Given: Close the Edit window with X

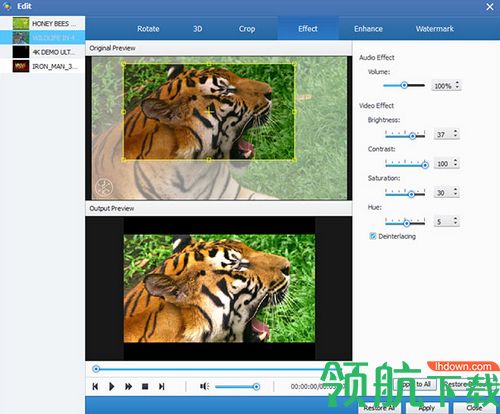Looking at the screenshot, I should point(490,6).
